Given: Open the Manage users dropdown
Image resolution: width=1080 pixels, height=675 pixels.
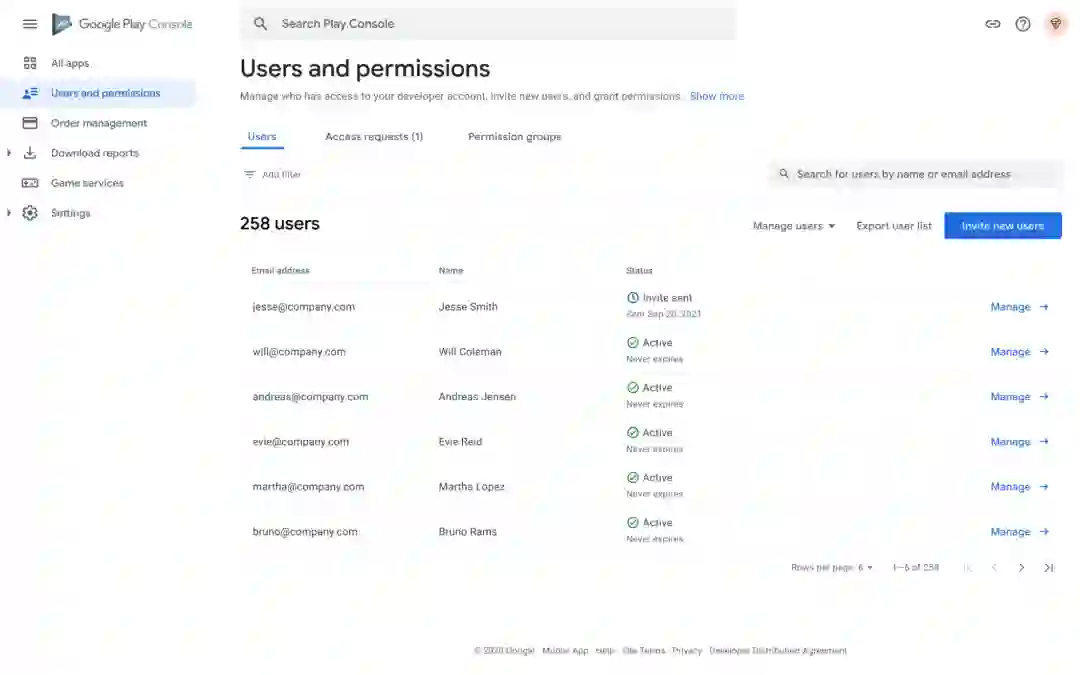Looking at the screenshot, I should click(794, 226).
